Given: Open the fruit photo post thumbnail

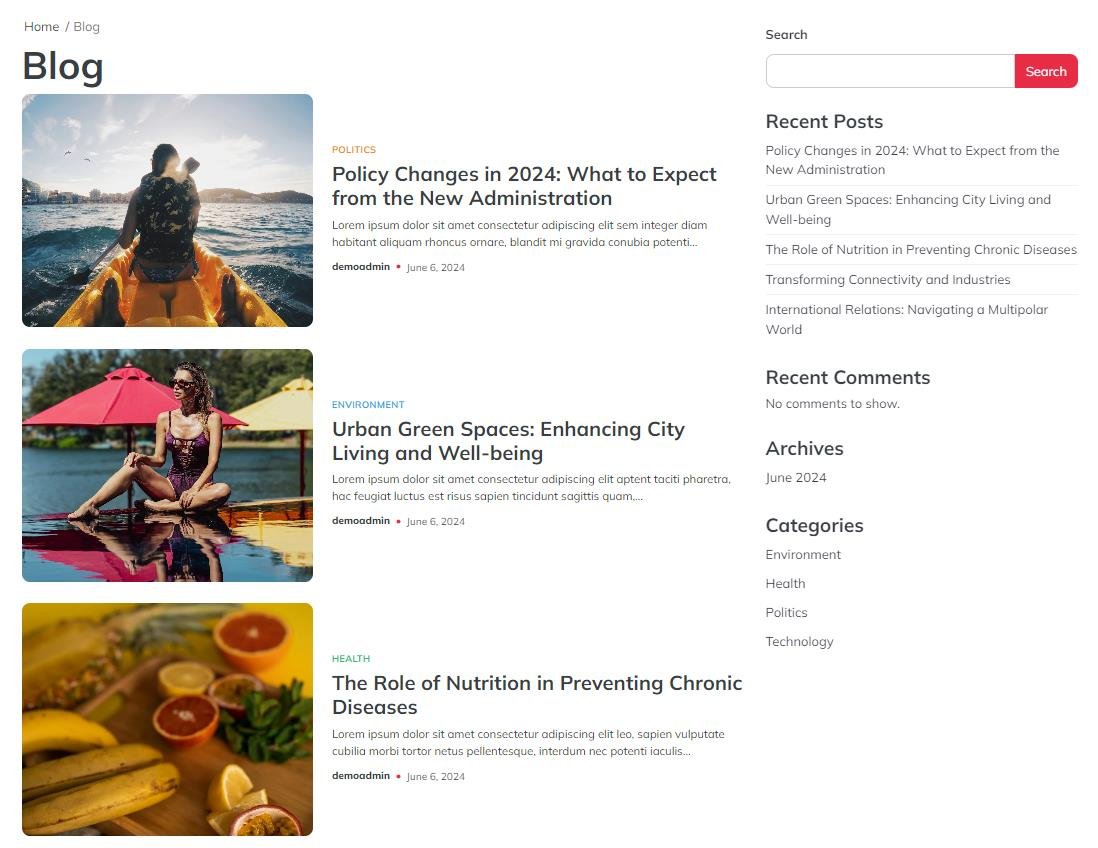Looking at the screenshot, I should coord(167,719).
